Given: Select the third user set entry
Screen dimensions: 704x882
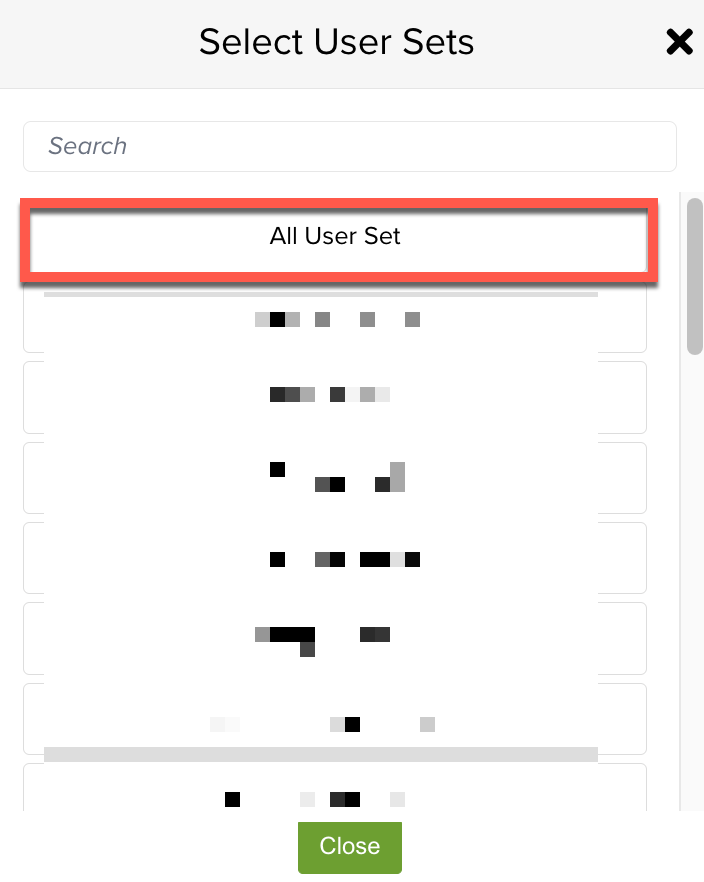Looking at the screenshot, I should point(335,478).
